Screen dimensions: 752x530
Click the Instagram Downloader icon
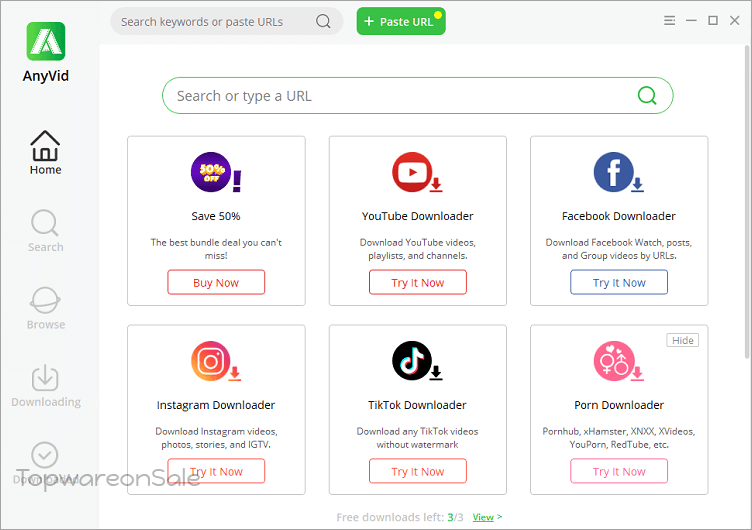click(215, 361)
